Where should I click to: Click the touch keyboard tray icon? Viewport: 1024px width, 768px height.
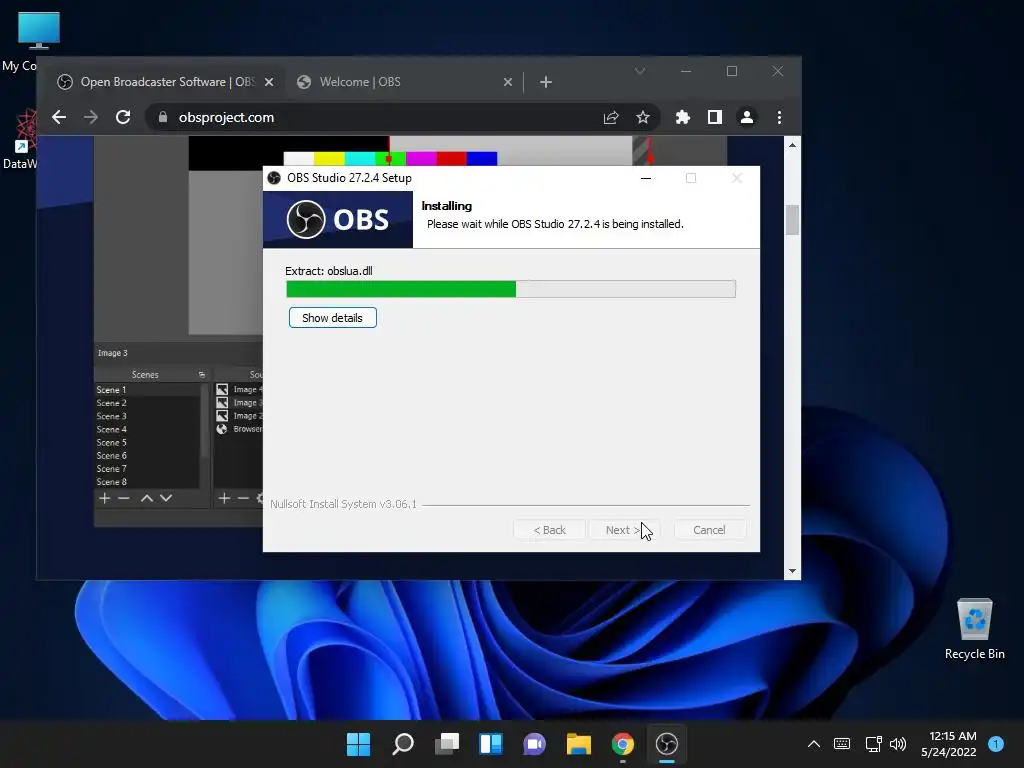click(x=842, y=744)
